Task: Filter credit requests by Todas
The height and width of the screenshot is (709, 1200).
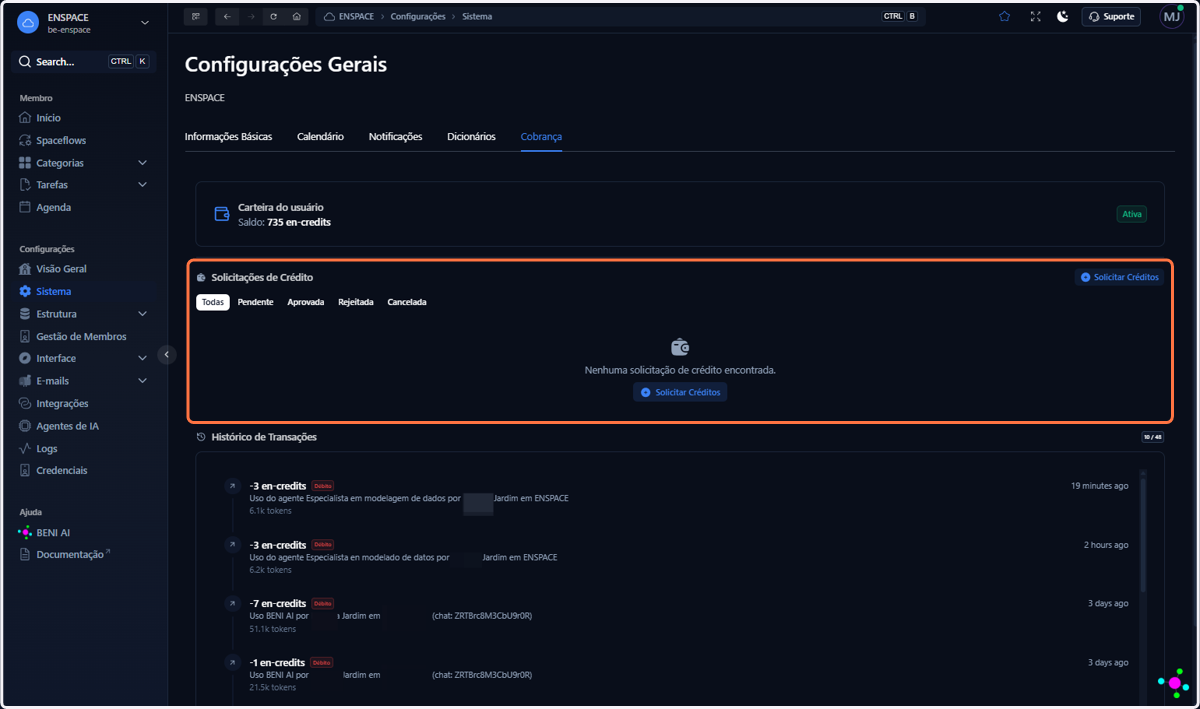Action: 213,302
